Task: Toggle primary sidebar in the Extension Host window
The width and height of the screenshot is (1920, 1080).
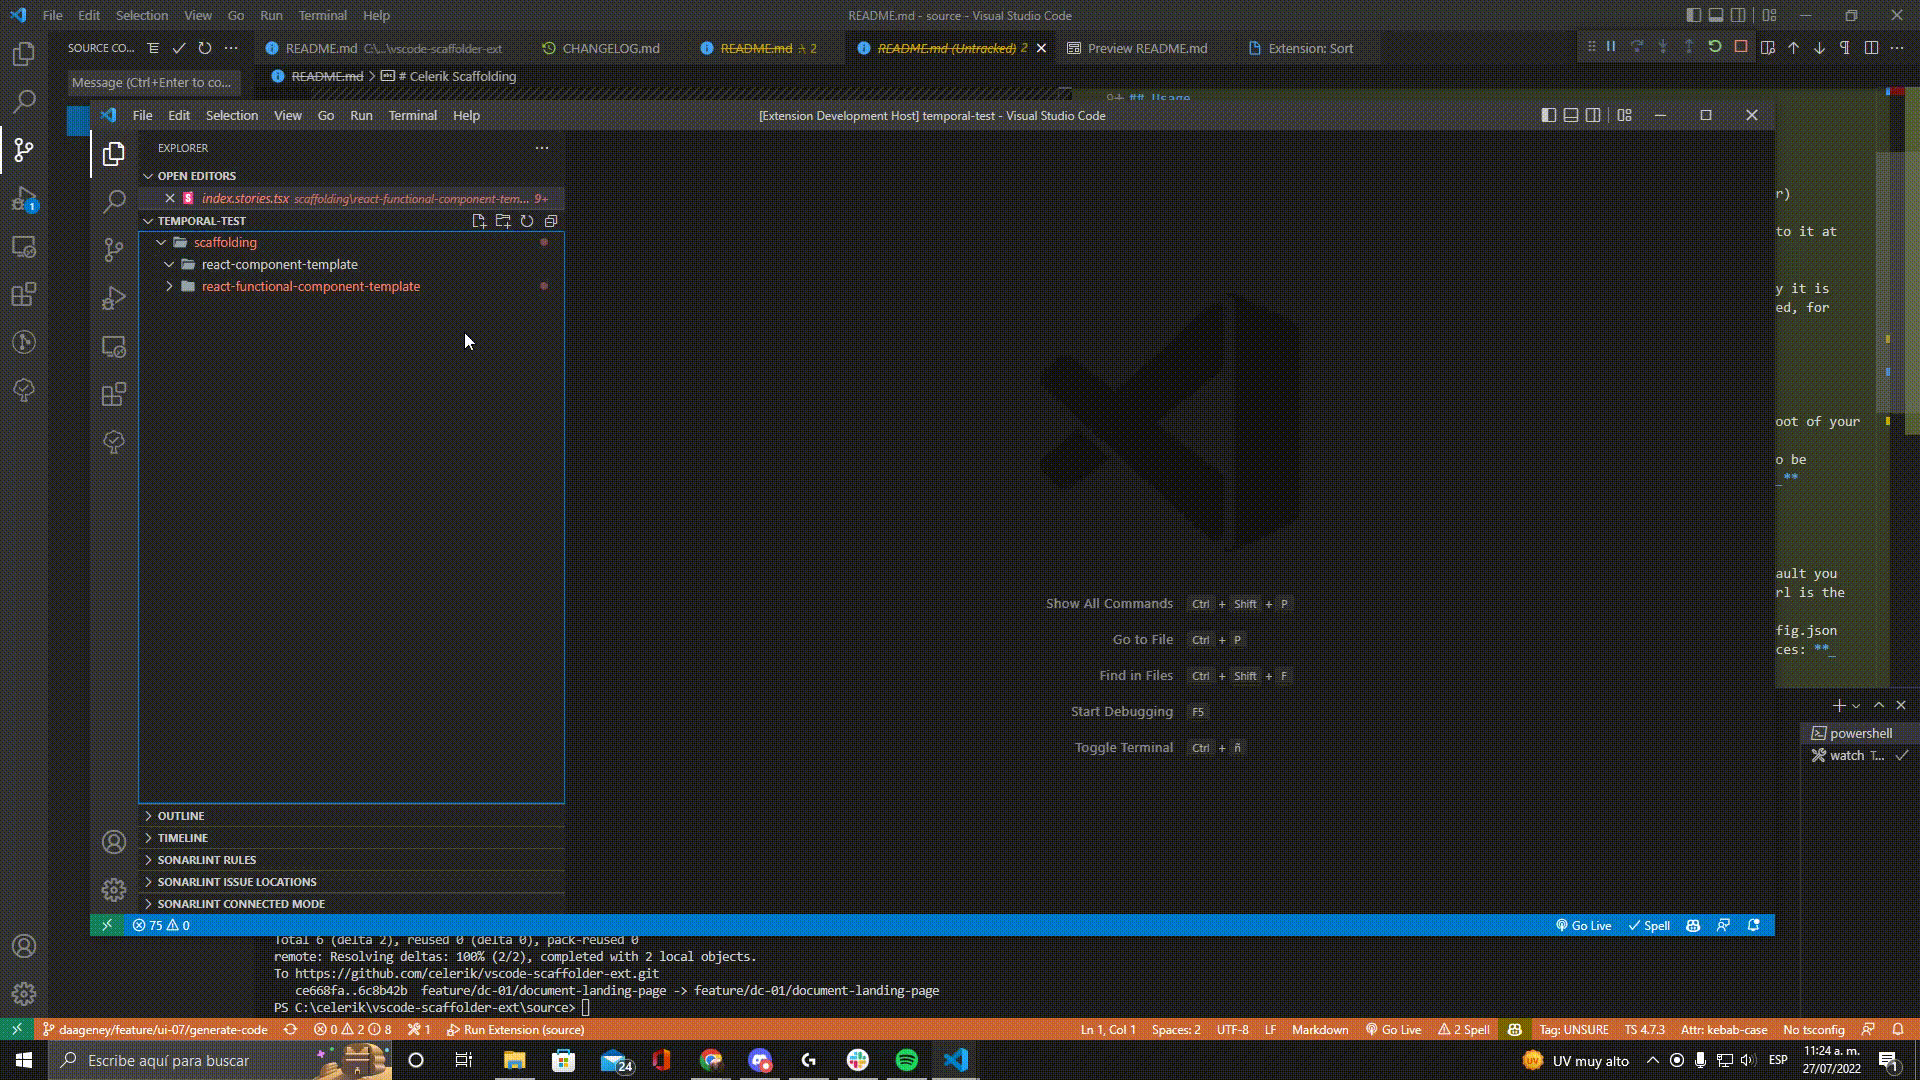Action: pos(1548,115)
